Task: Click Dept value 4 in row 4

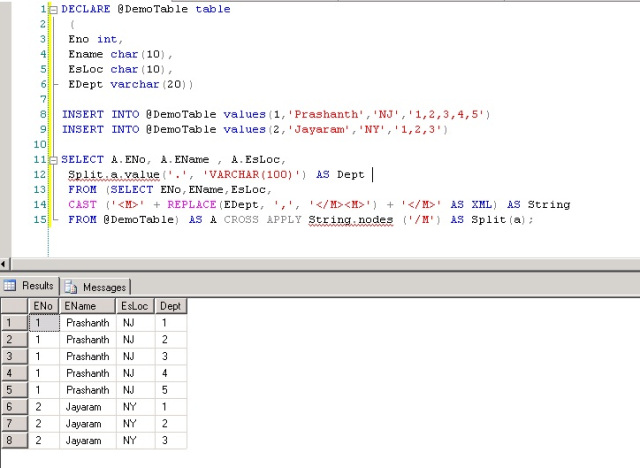Action: pyautogui.click(x=171, y=373)
